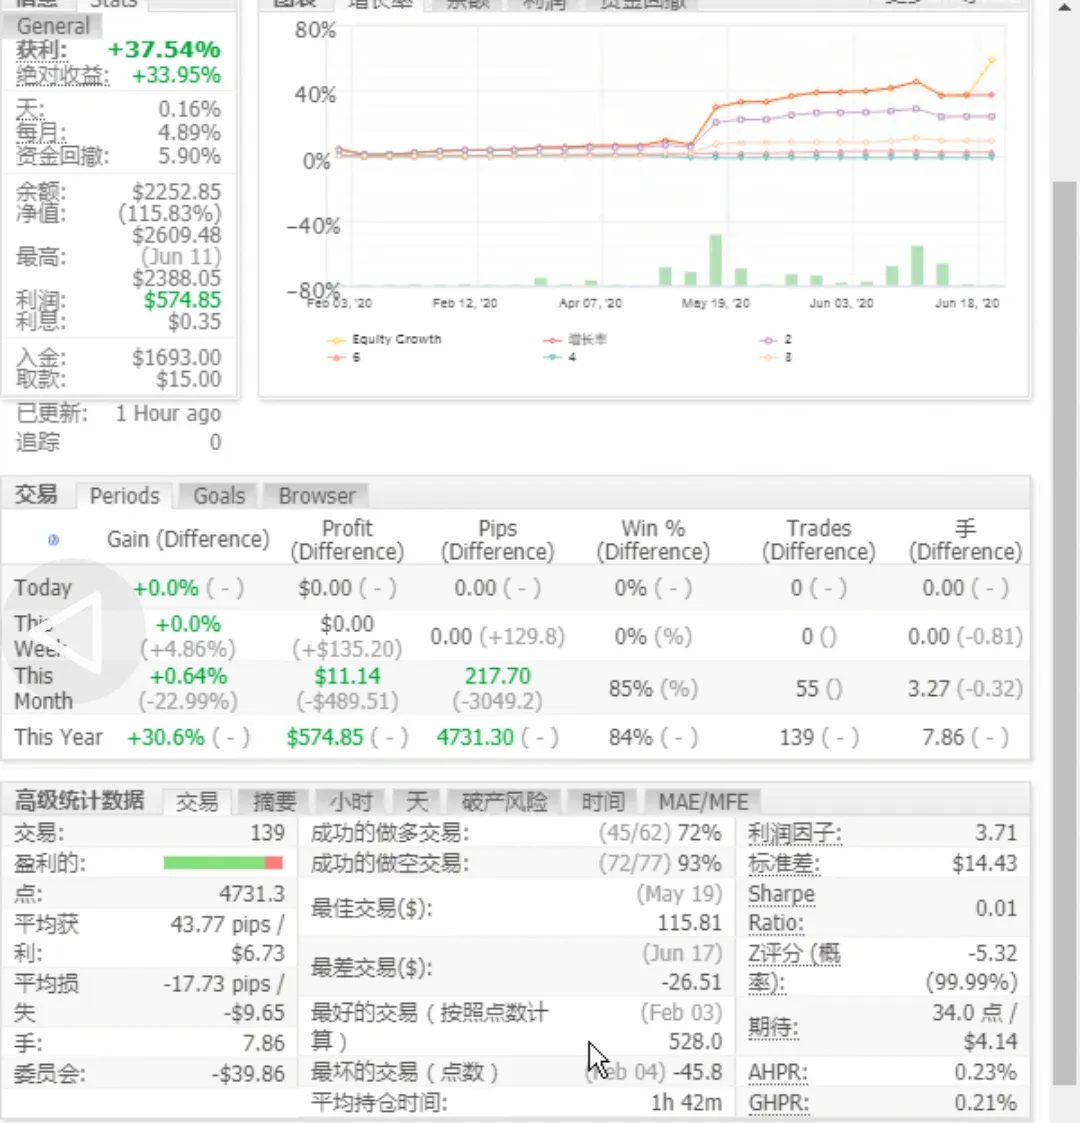Open the 小时 statistics tab
1080x1123 pixels.
[352, 801]
